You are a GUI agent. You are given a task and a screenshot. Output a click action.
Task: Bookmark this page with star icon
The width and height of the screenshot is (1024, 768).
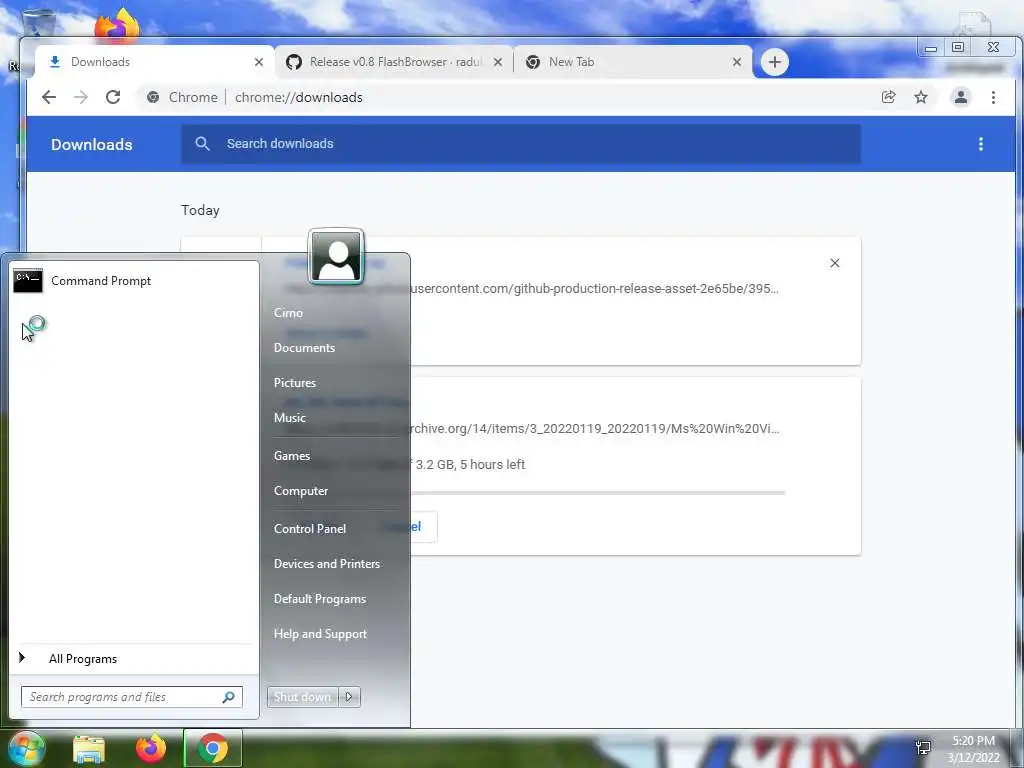coord(921,97)
